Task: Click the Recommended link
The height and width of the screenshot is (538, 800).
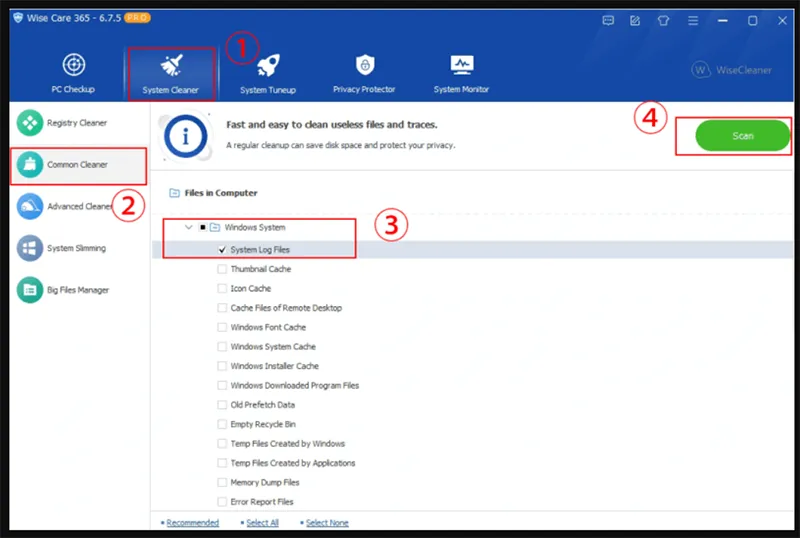Action: click(x=192, y=523)
